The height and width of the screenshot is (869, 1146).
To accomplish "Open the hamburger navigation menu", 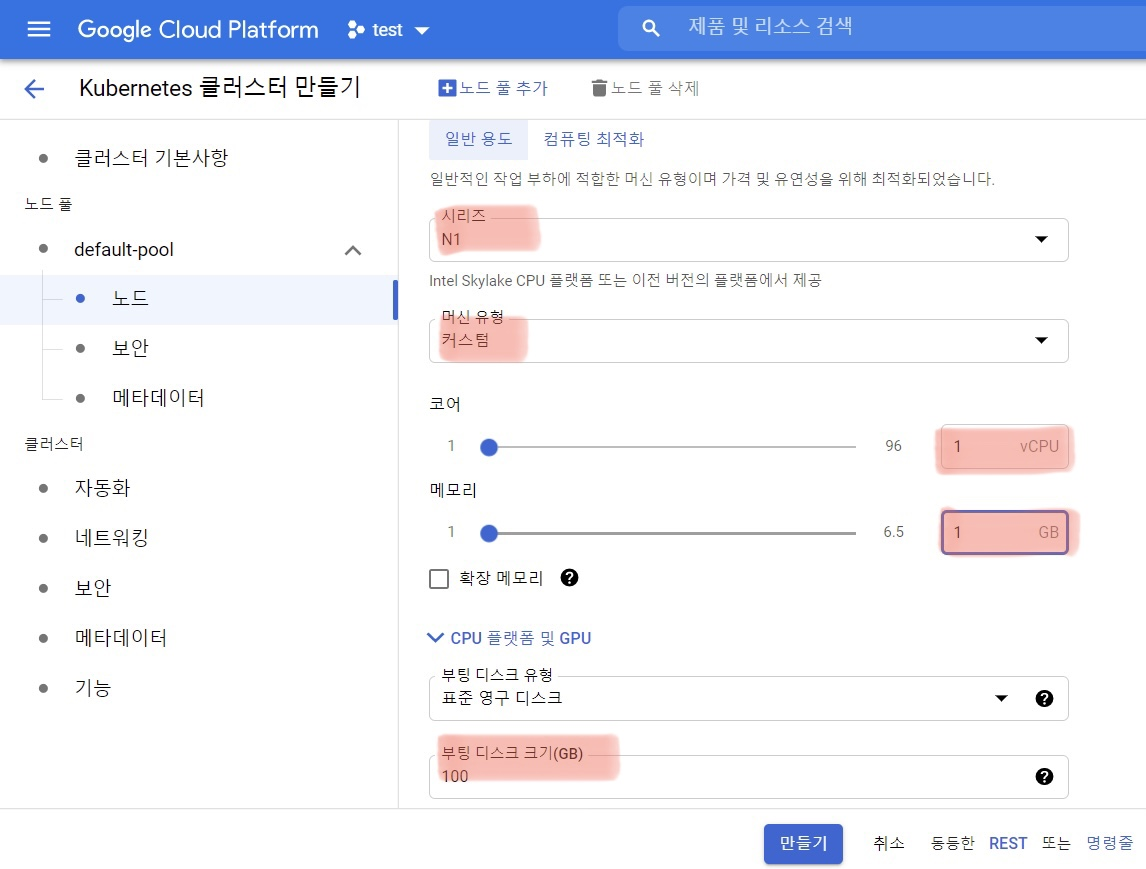I will [x=39, y=29].
